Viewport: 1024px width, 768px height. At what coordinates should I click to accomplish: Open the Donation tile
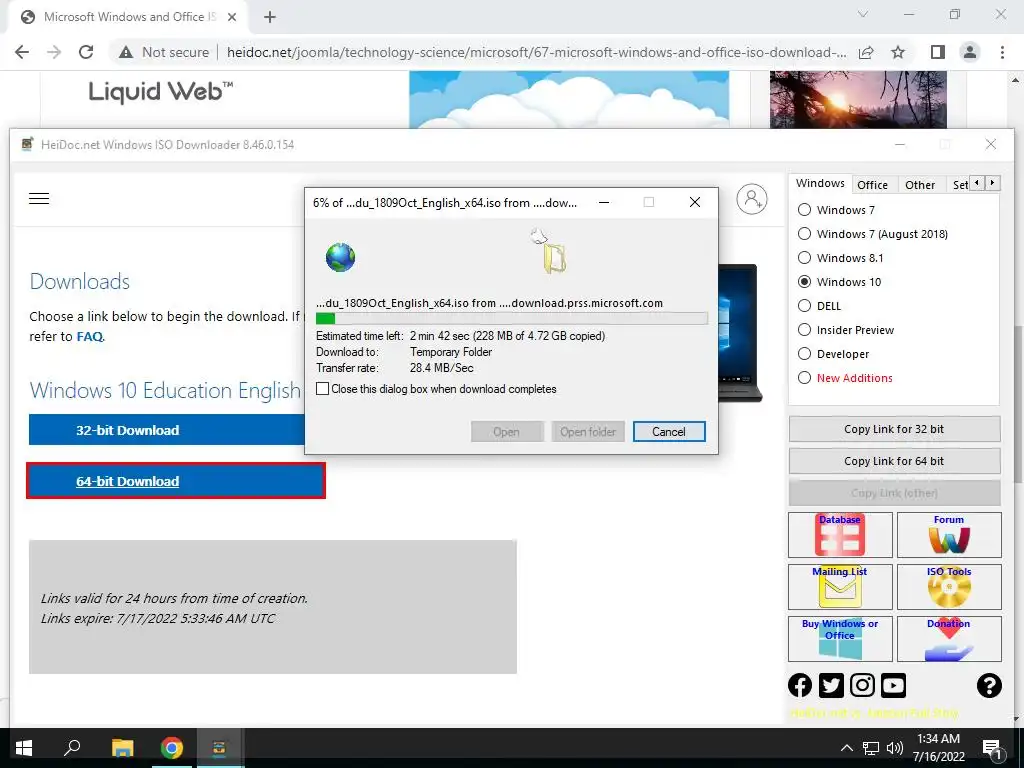coord(949,639)
